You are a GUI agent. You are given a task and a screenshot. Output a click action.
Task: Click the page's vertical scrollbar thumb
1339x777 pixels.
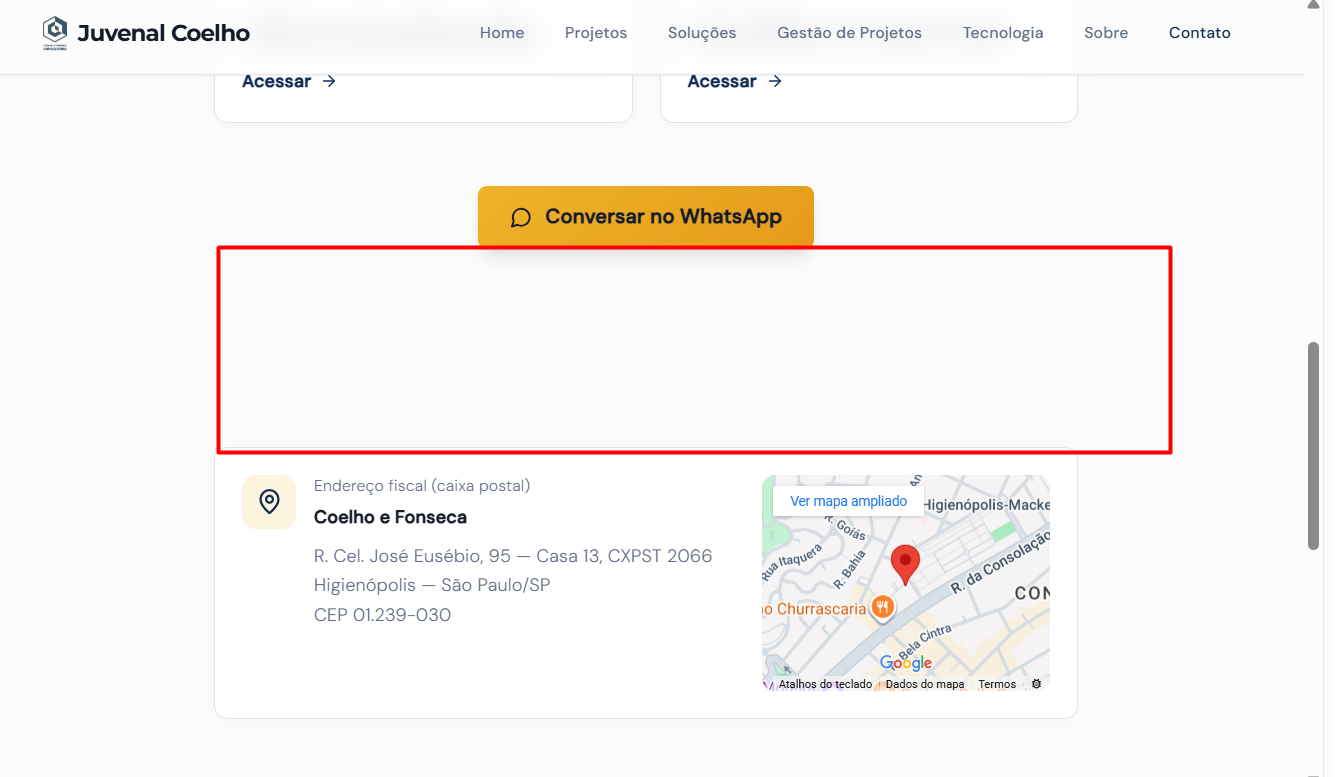[x=1313, y=445]
